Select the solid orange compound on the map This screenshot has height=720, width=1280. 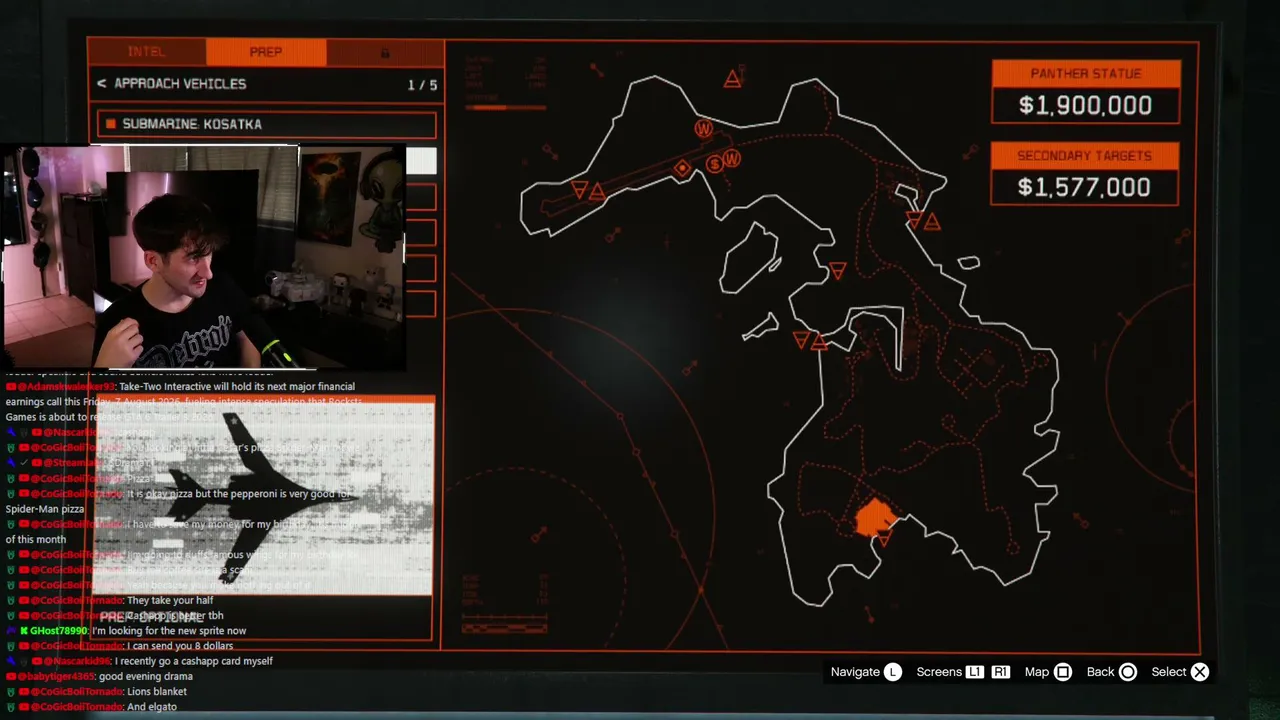click(x=876, y=517)
